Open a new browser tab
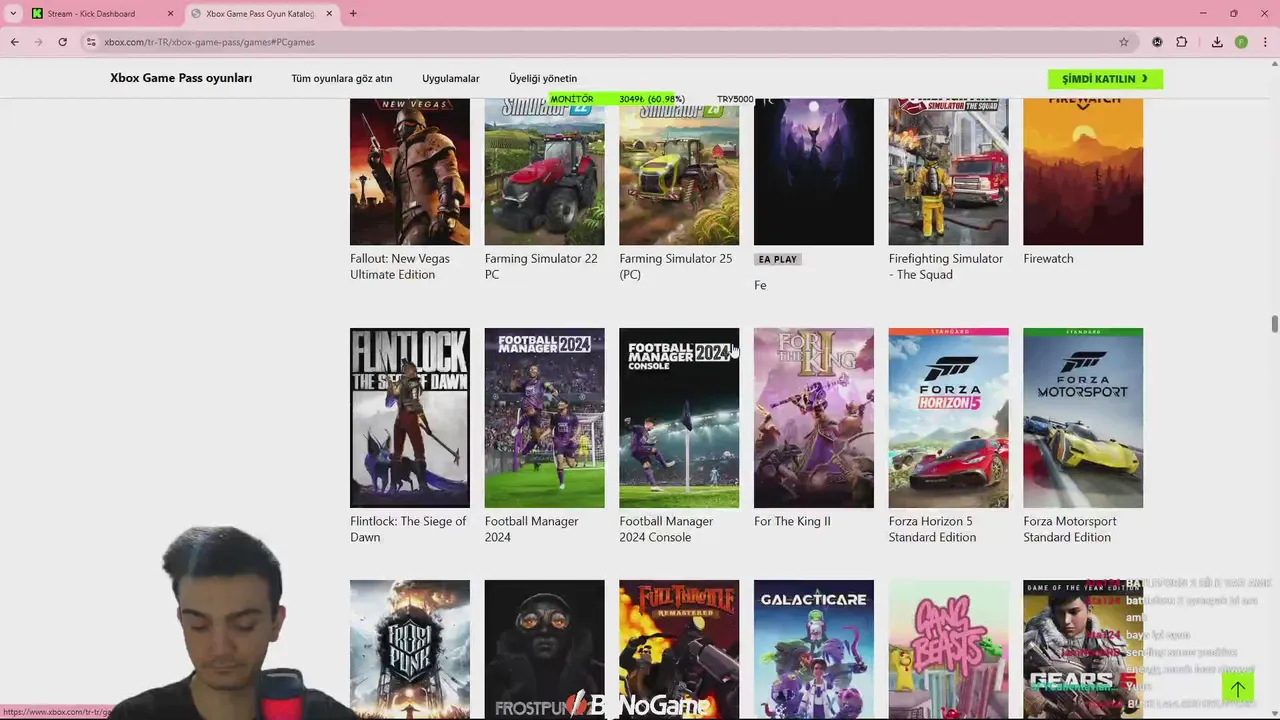Screen dimensions: 1280x720 (x=353, y=13)
